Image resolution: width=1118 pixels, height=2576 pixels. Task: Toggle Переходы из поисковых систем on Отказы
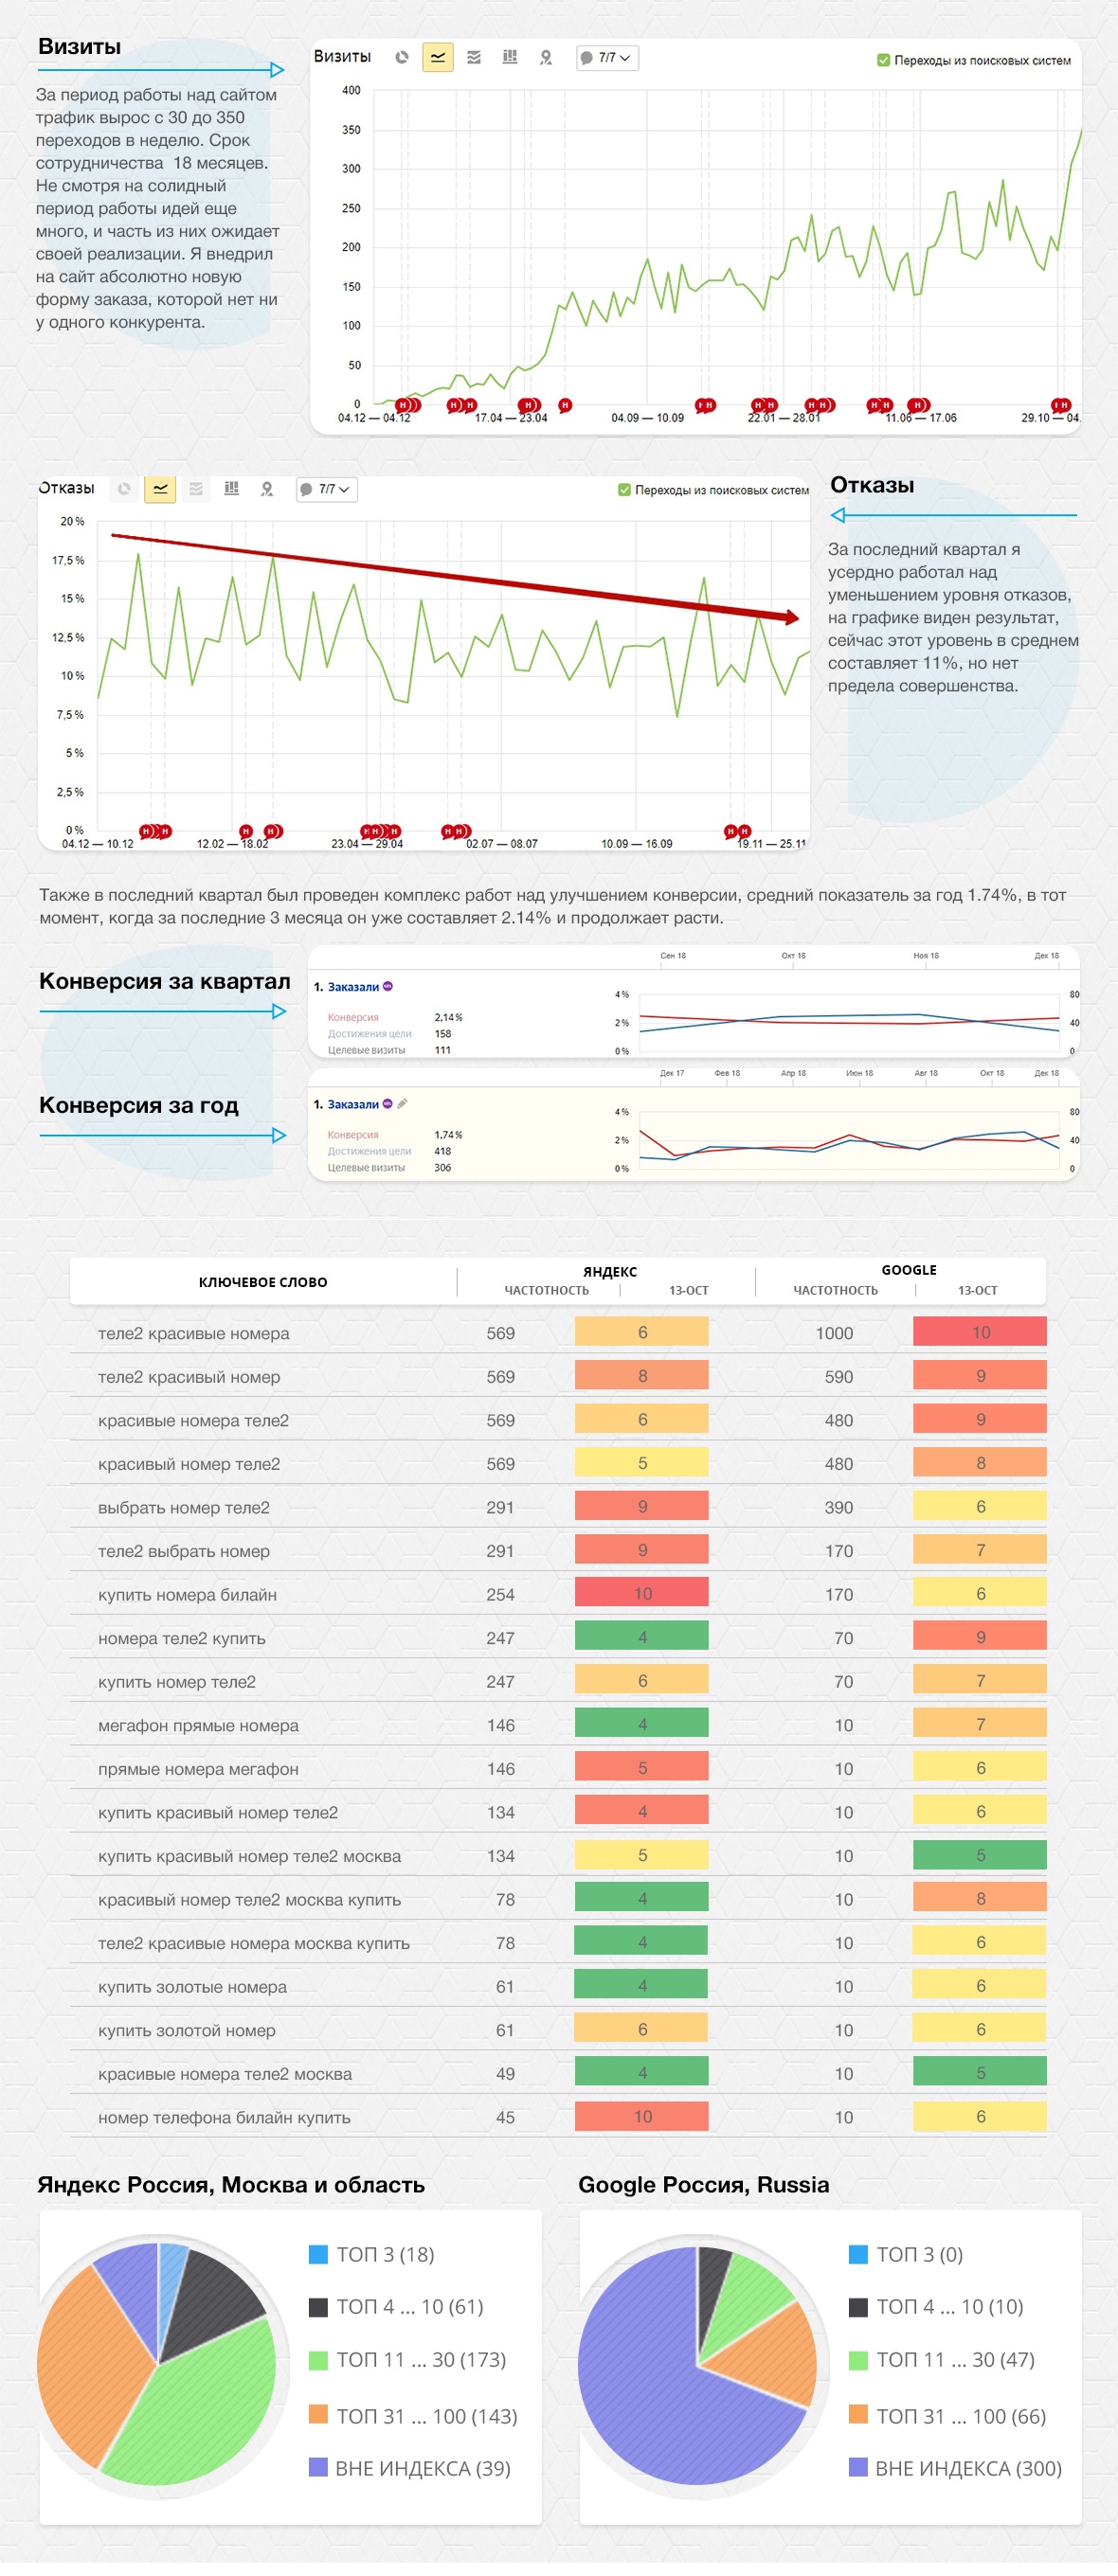coord(624,490)
